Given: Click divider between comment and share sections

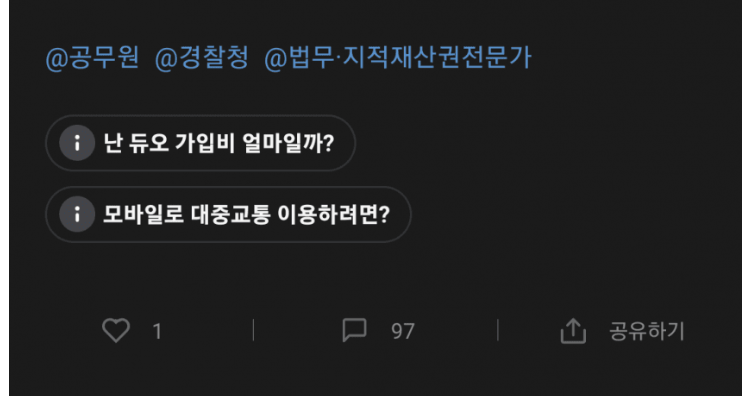Looking at the screenshot, I should coord(498,330).
